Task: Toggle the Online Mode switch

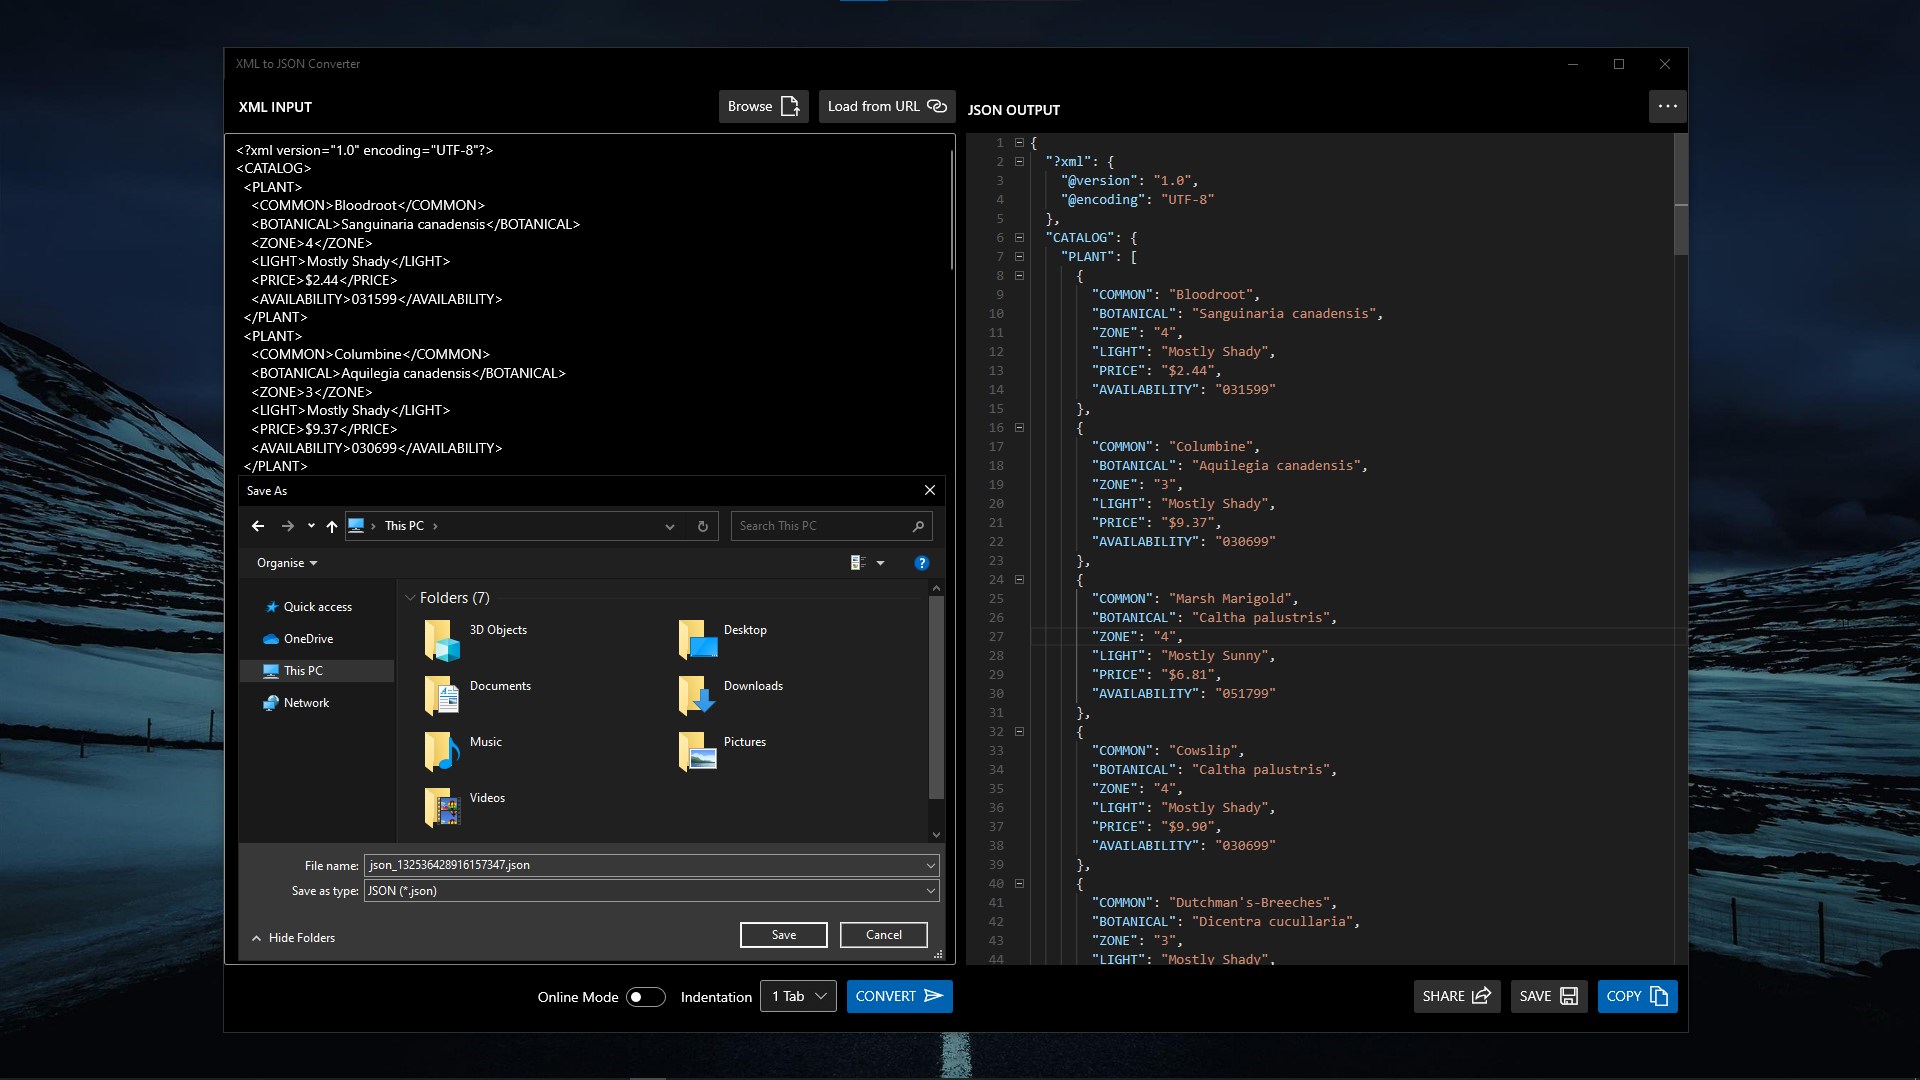Action: pyautogui.click(x=645, y=997)
